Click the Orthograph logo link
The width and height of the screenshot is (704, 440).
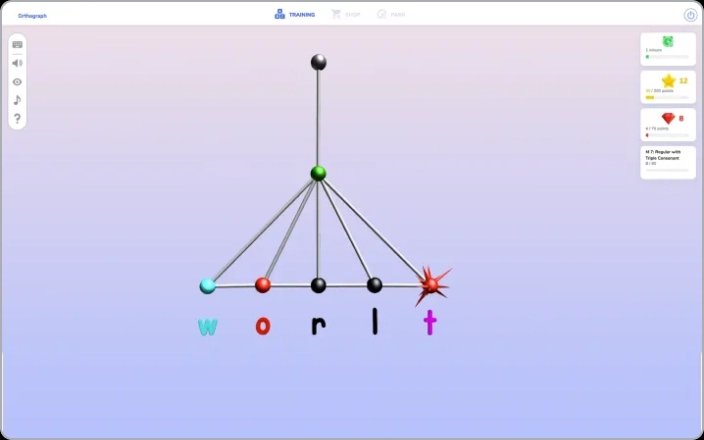coord(32,16)
